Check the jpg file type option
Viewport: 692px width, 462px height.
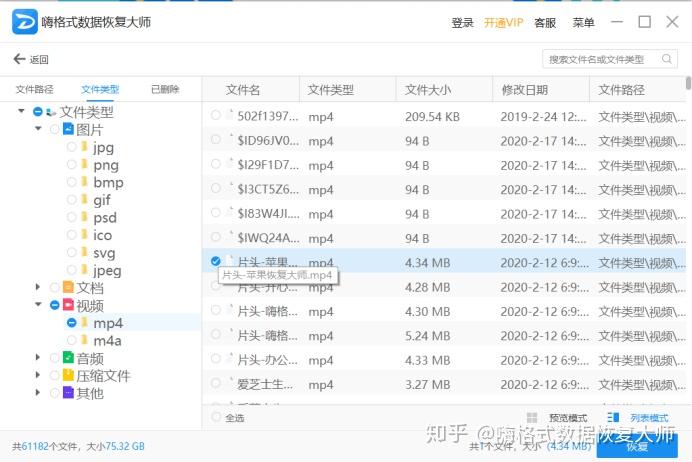tap(71, 147)
